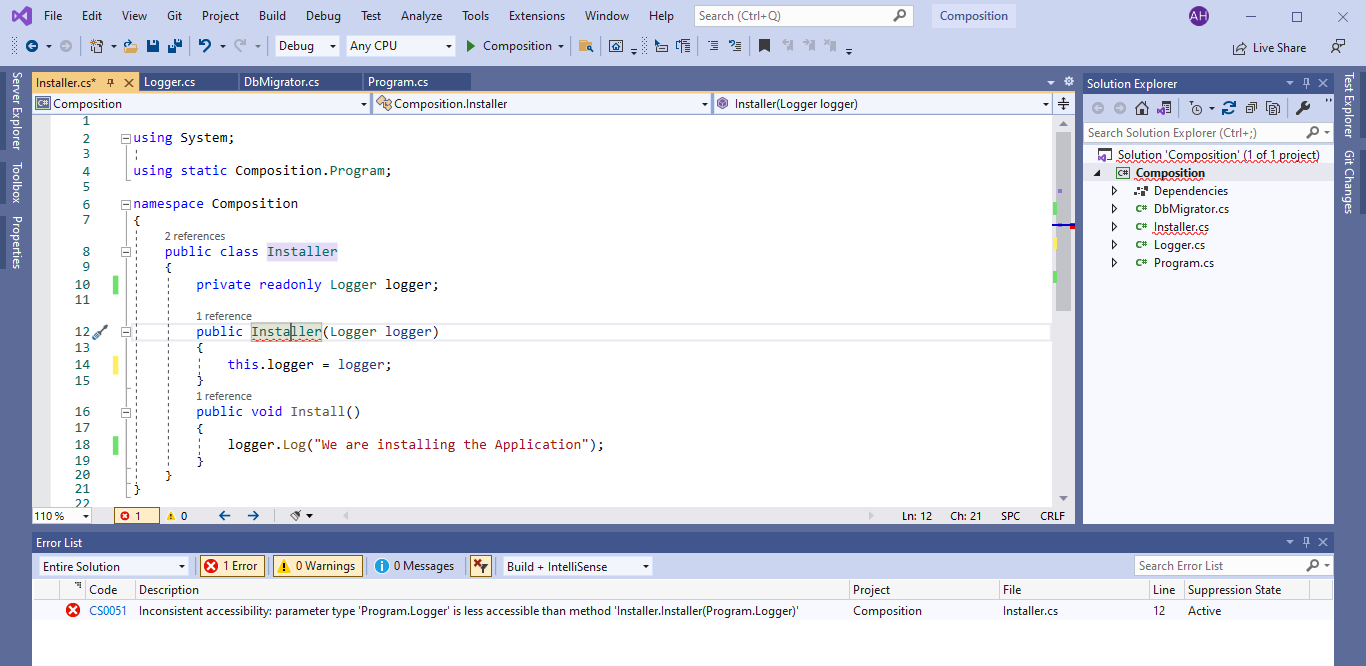Click the '2 references' CodeLens link
The width and height of the screenshot is (1366, 666).
pos(195,236)
